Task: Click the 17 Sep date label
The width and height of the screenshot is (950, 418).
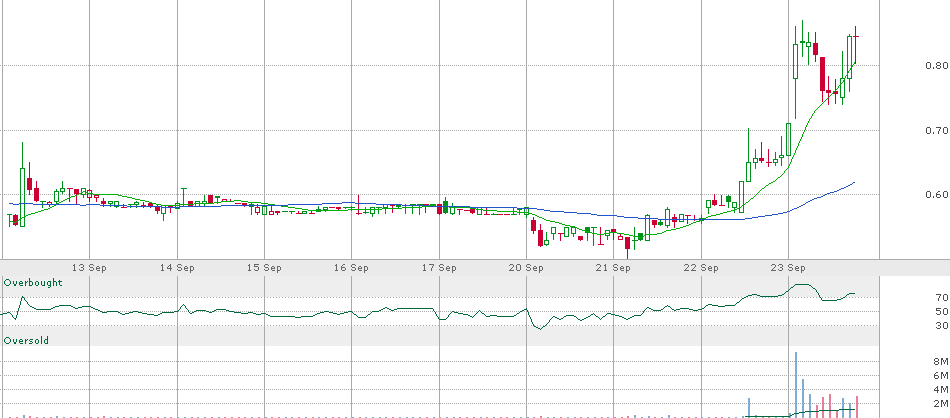Action: tap(439, 268)
